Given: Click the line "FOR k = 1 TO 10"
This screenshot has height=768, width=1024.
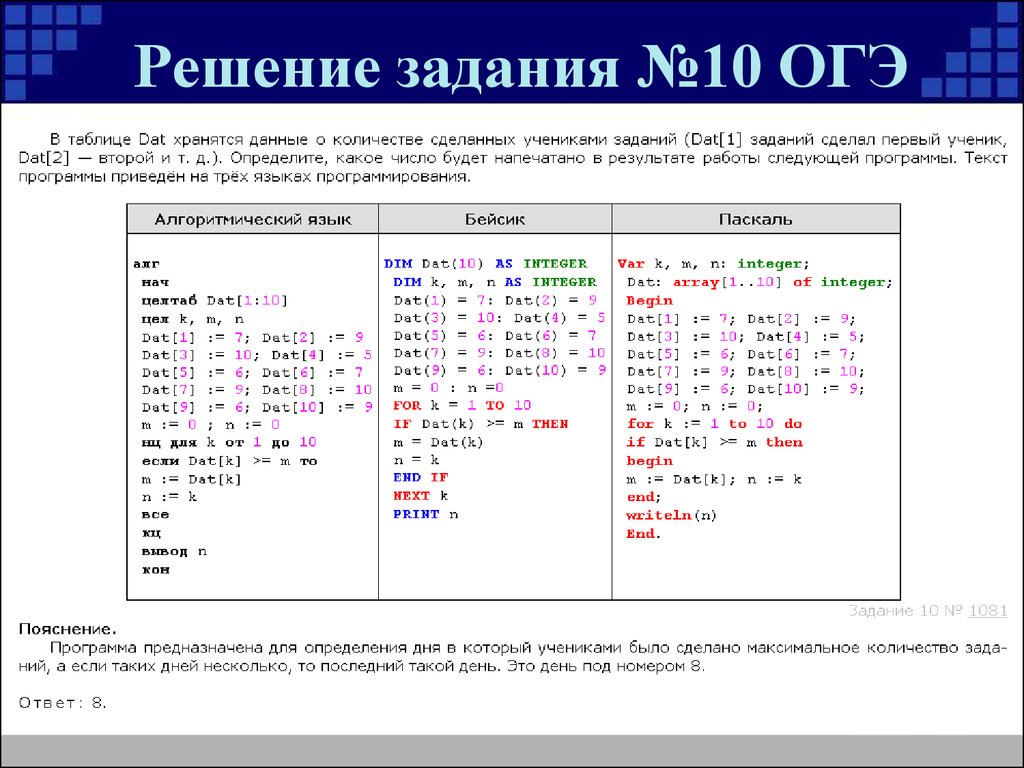Looking at the screenshot, I should 462,406.
